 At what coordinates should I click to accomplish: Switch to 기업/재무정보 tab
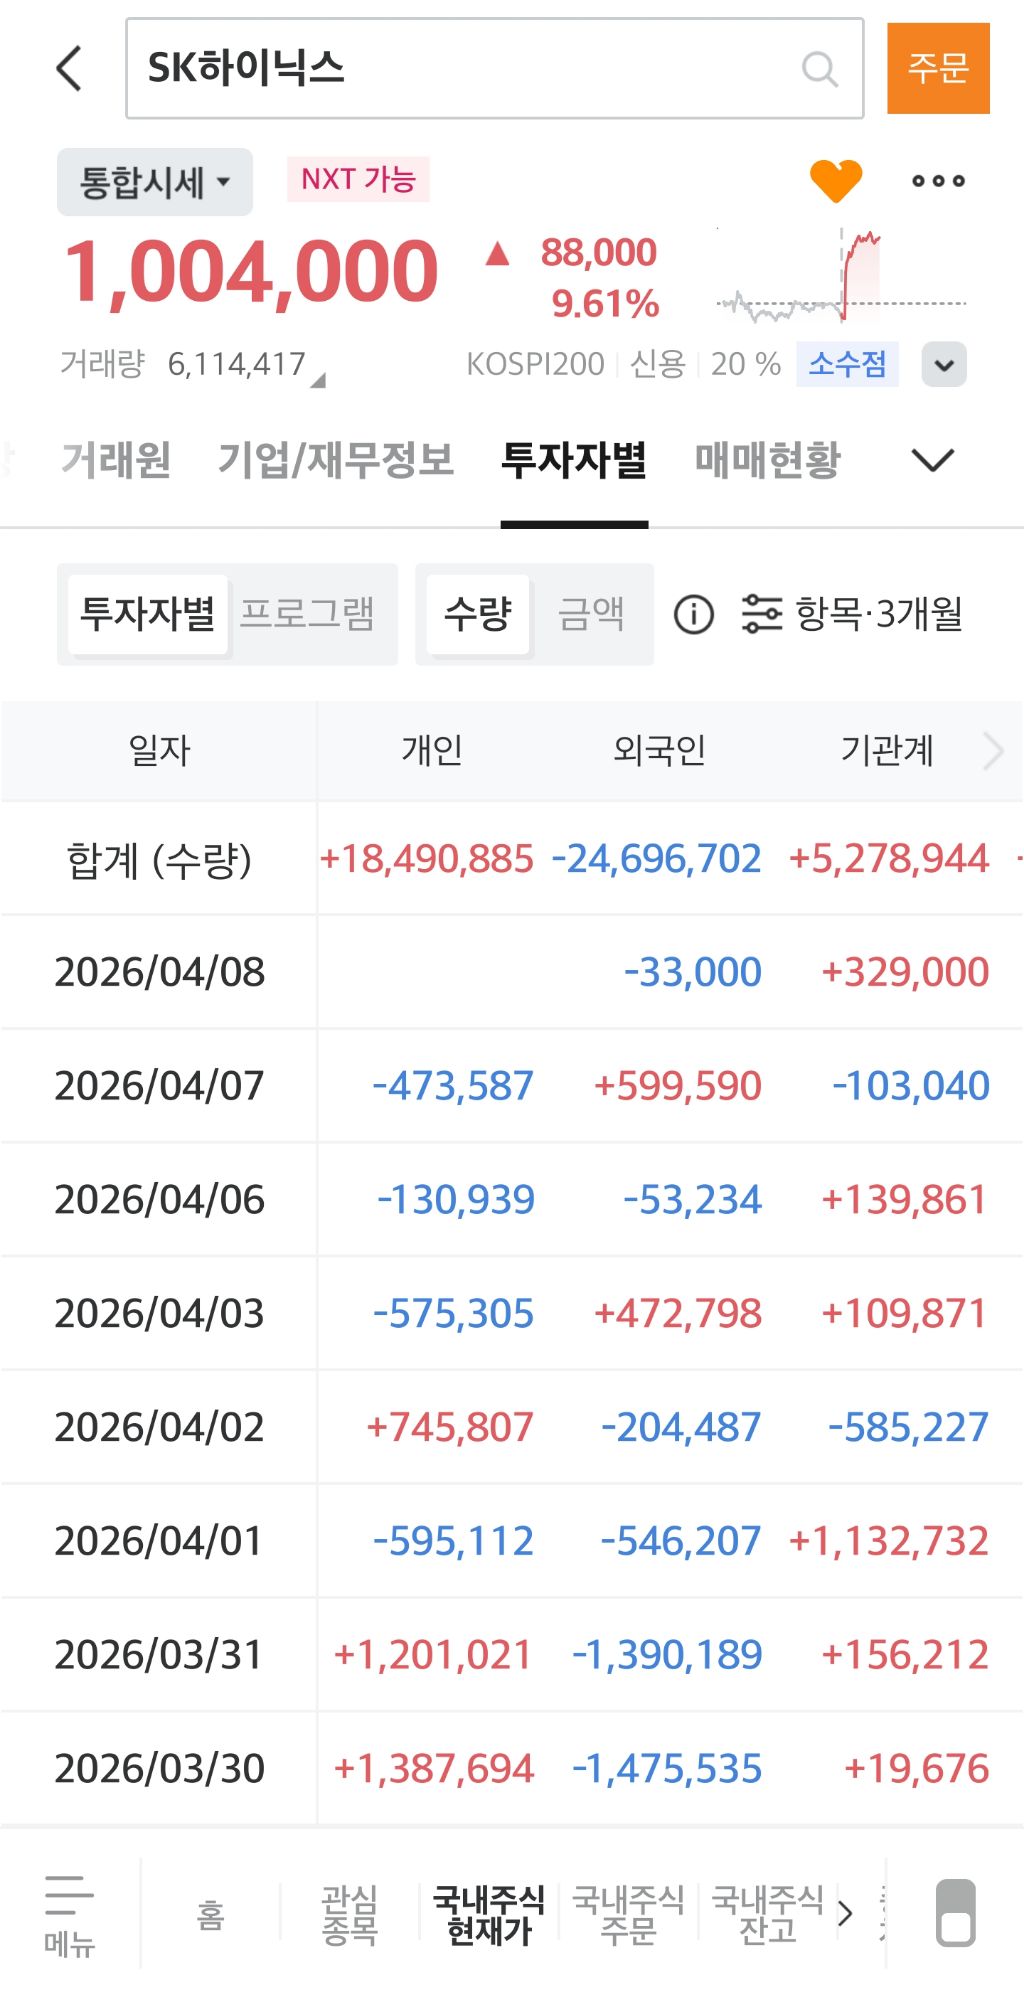(x=336, y=460)
